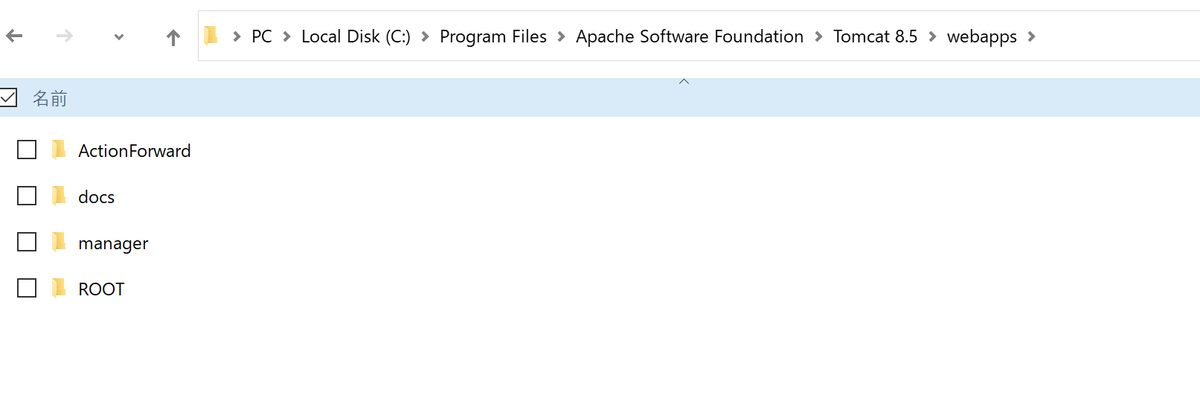This screenshot has width=1200, height=398.
Task: Select the docs folder icon
Action: tap(59, 196)
